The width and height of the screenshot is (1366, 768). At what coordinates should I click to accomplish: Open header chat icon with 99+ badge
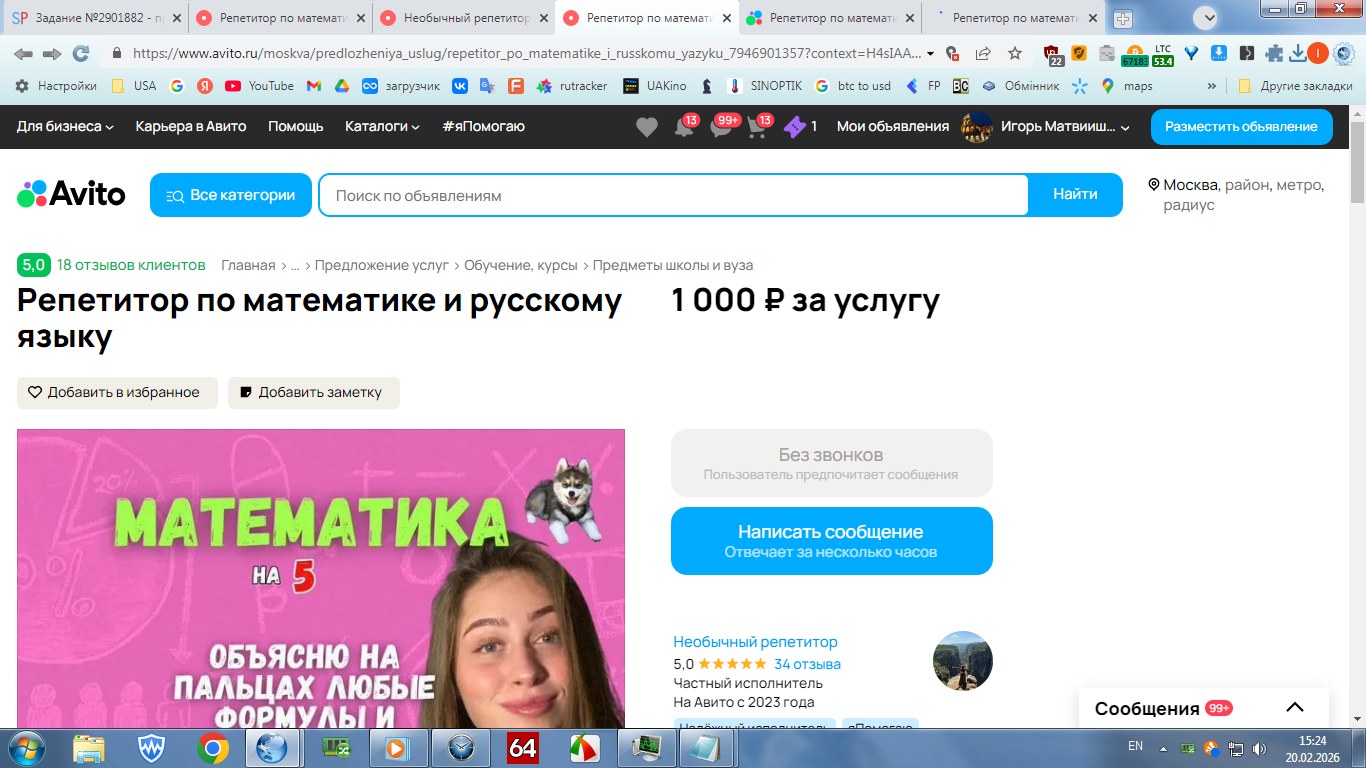723,127
